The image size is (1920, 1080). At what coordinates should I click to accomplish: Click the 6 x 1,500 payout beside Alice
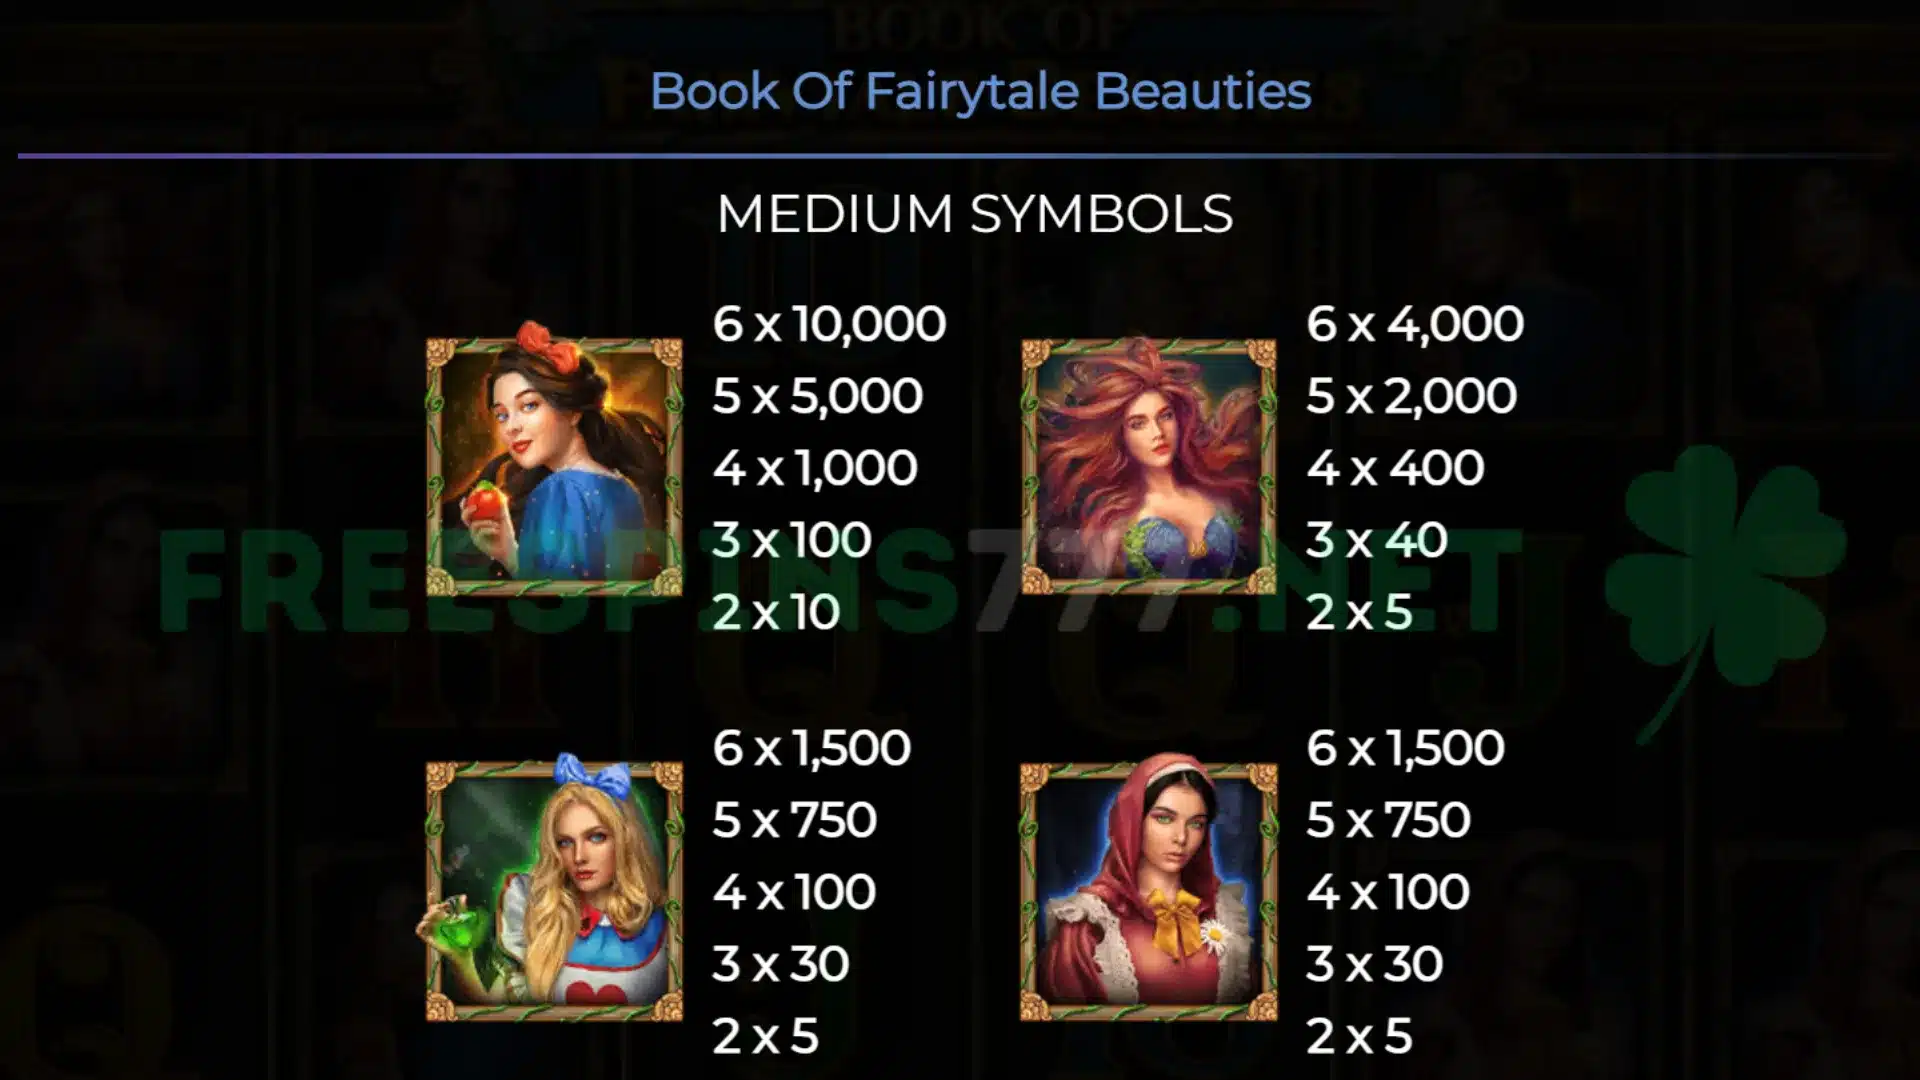(811, 748)
